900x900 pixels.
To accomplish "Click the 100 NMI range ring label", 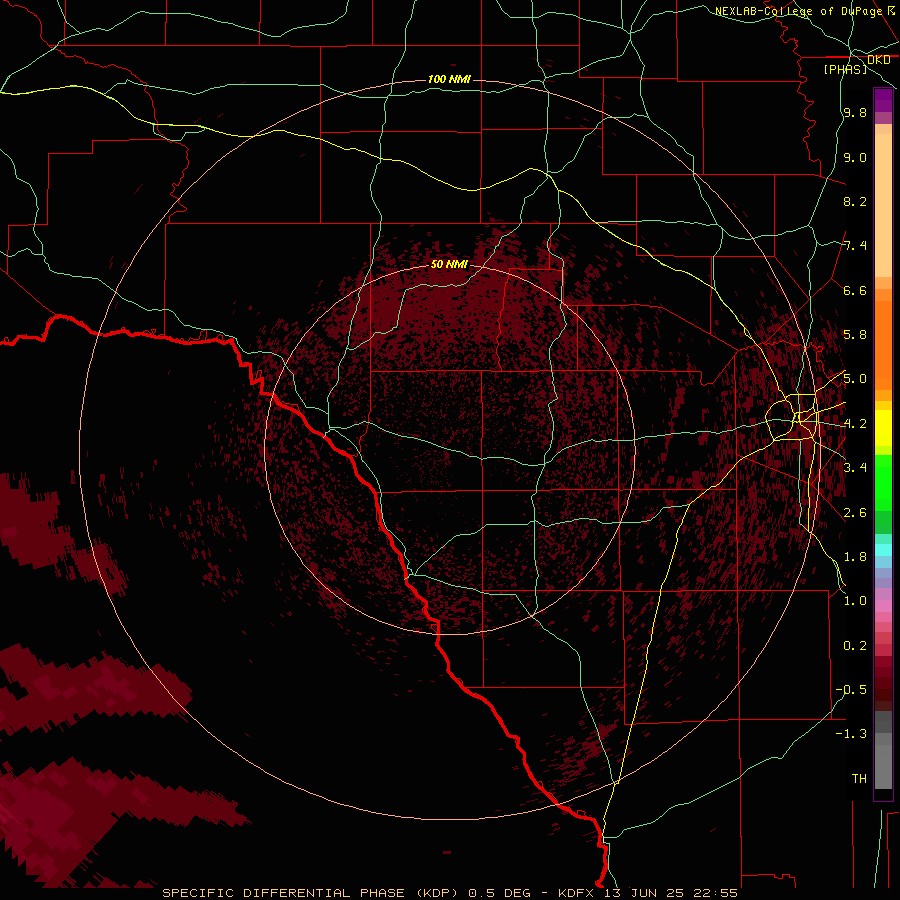I will pos(449,79).
